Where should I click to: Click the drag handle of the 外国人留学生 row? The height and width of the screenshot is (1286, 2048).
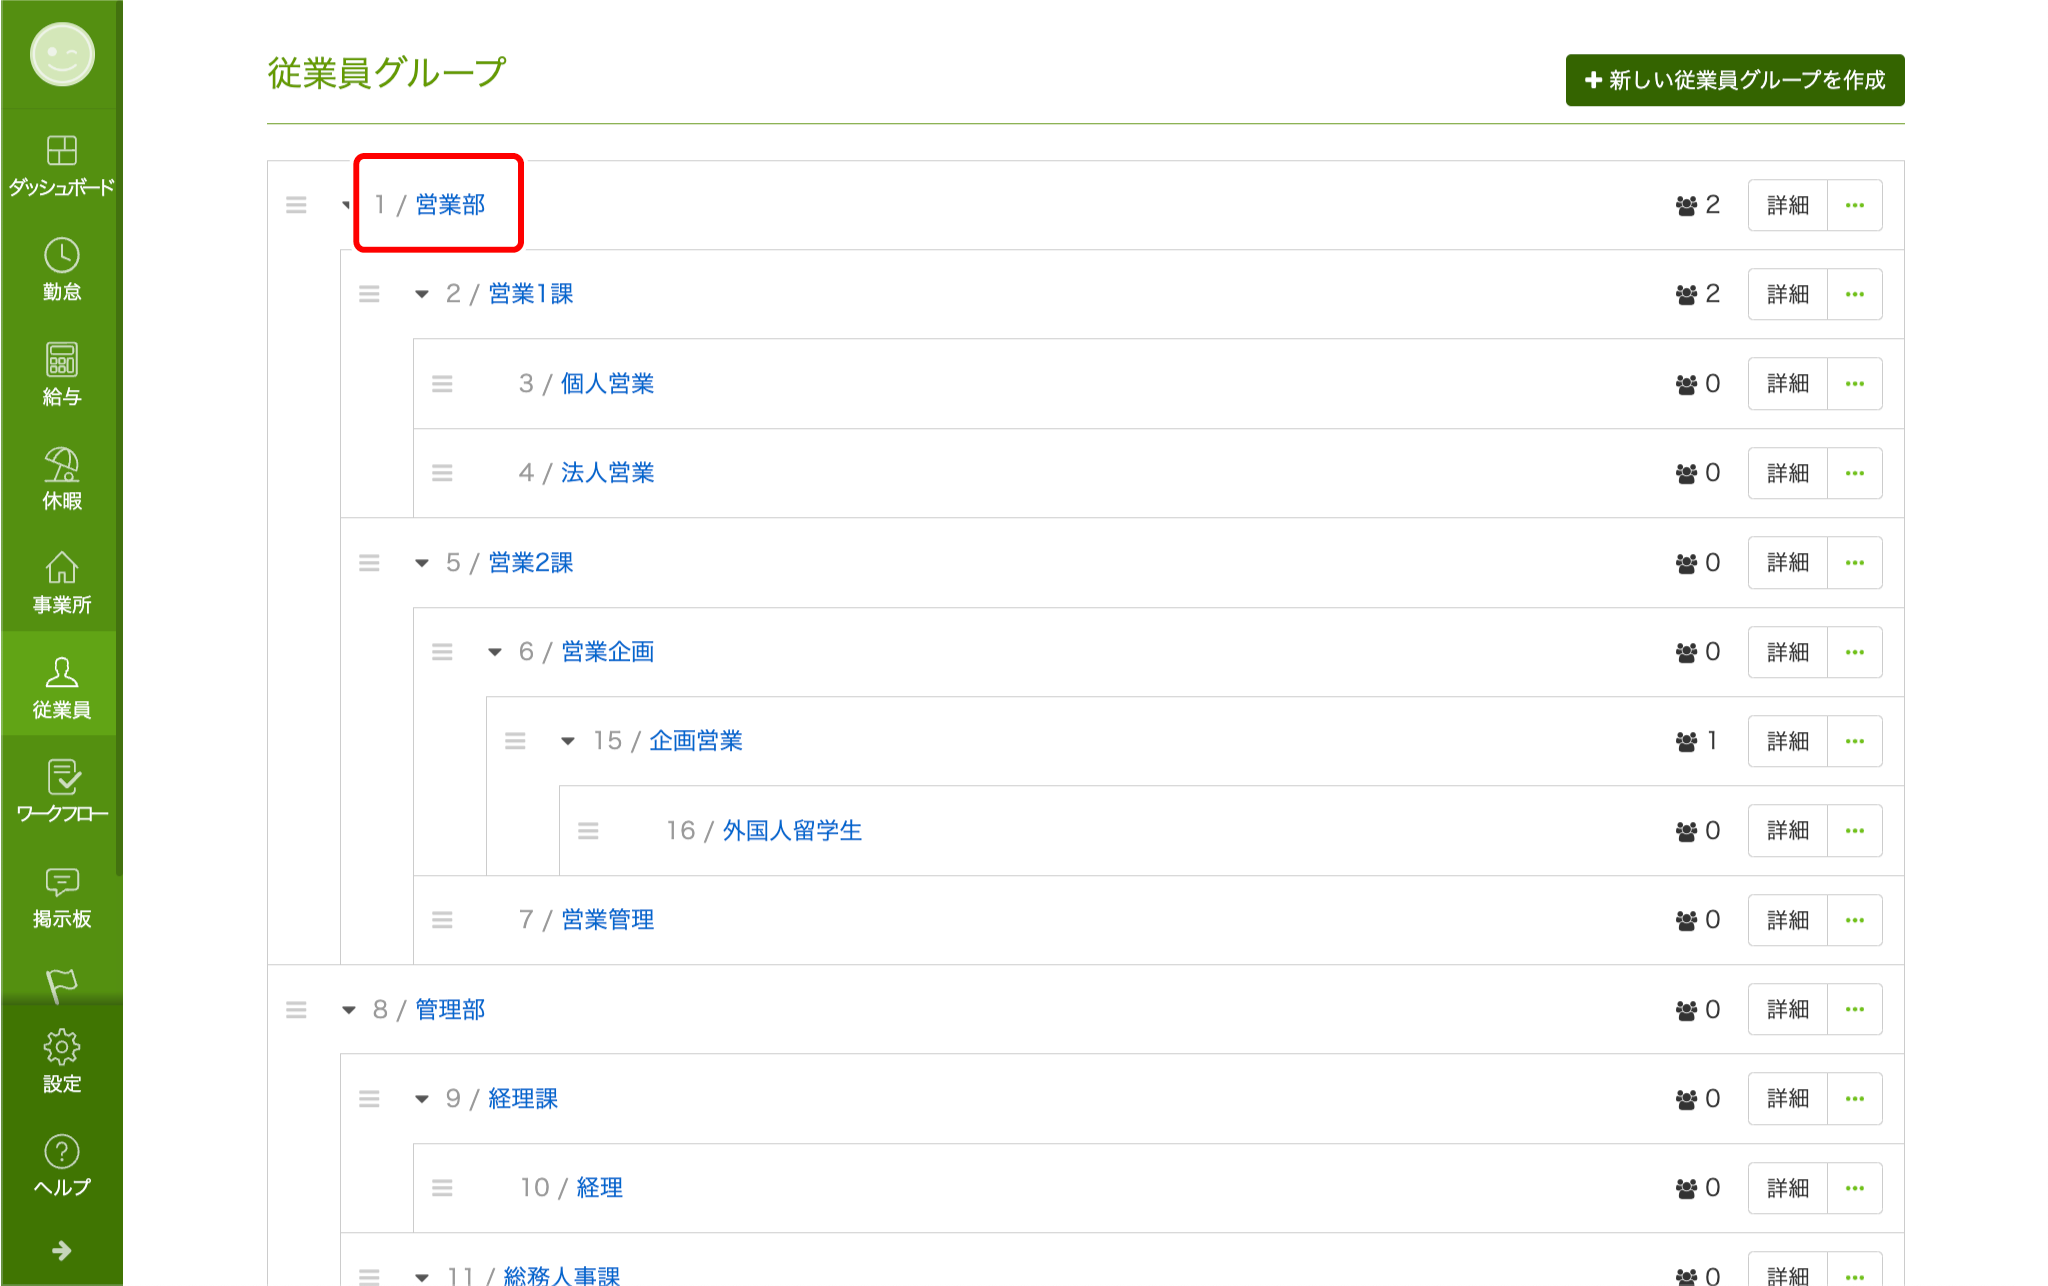pos(588,831)
